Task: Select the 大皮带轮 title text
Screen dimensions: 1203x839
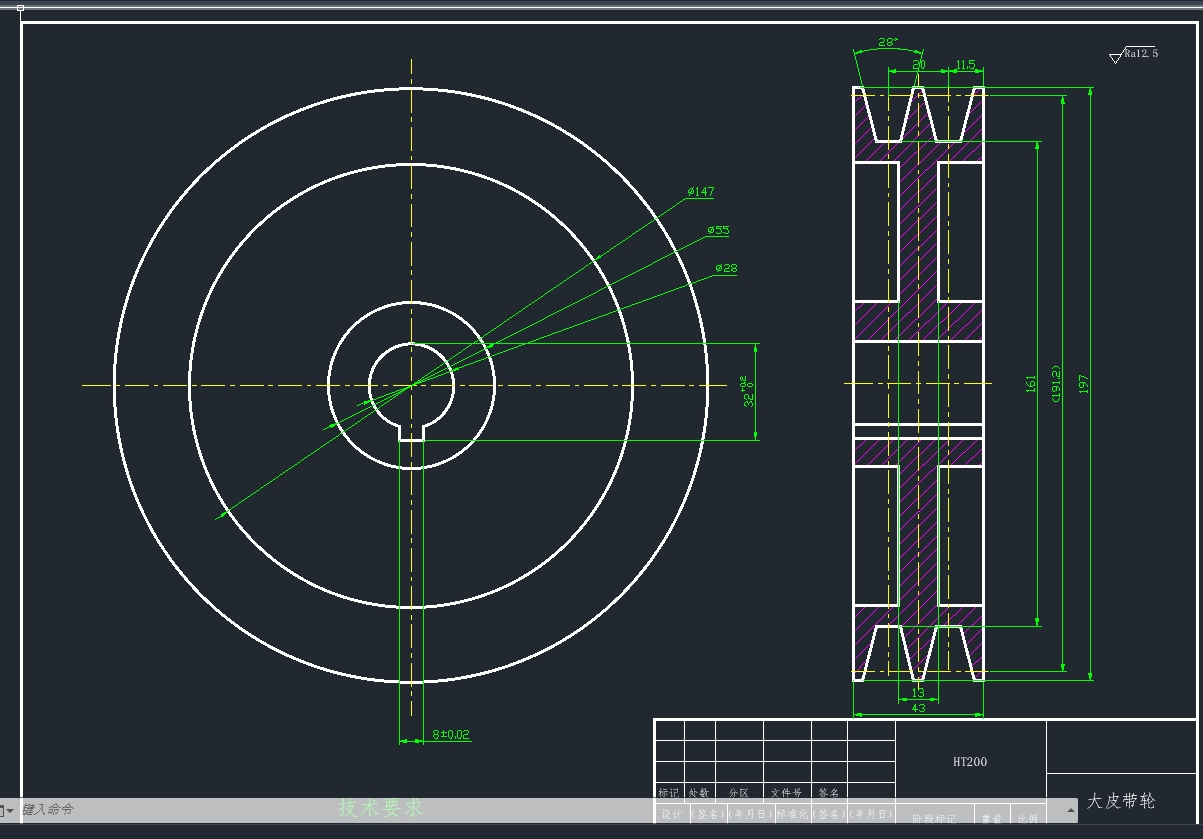Action: point(1121,801)
